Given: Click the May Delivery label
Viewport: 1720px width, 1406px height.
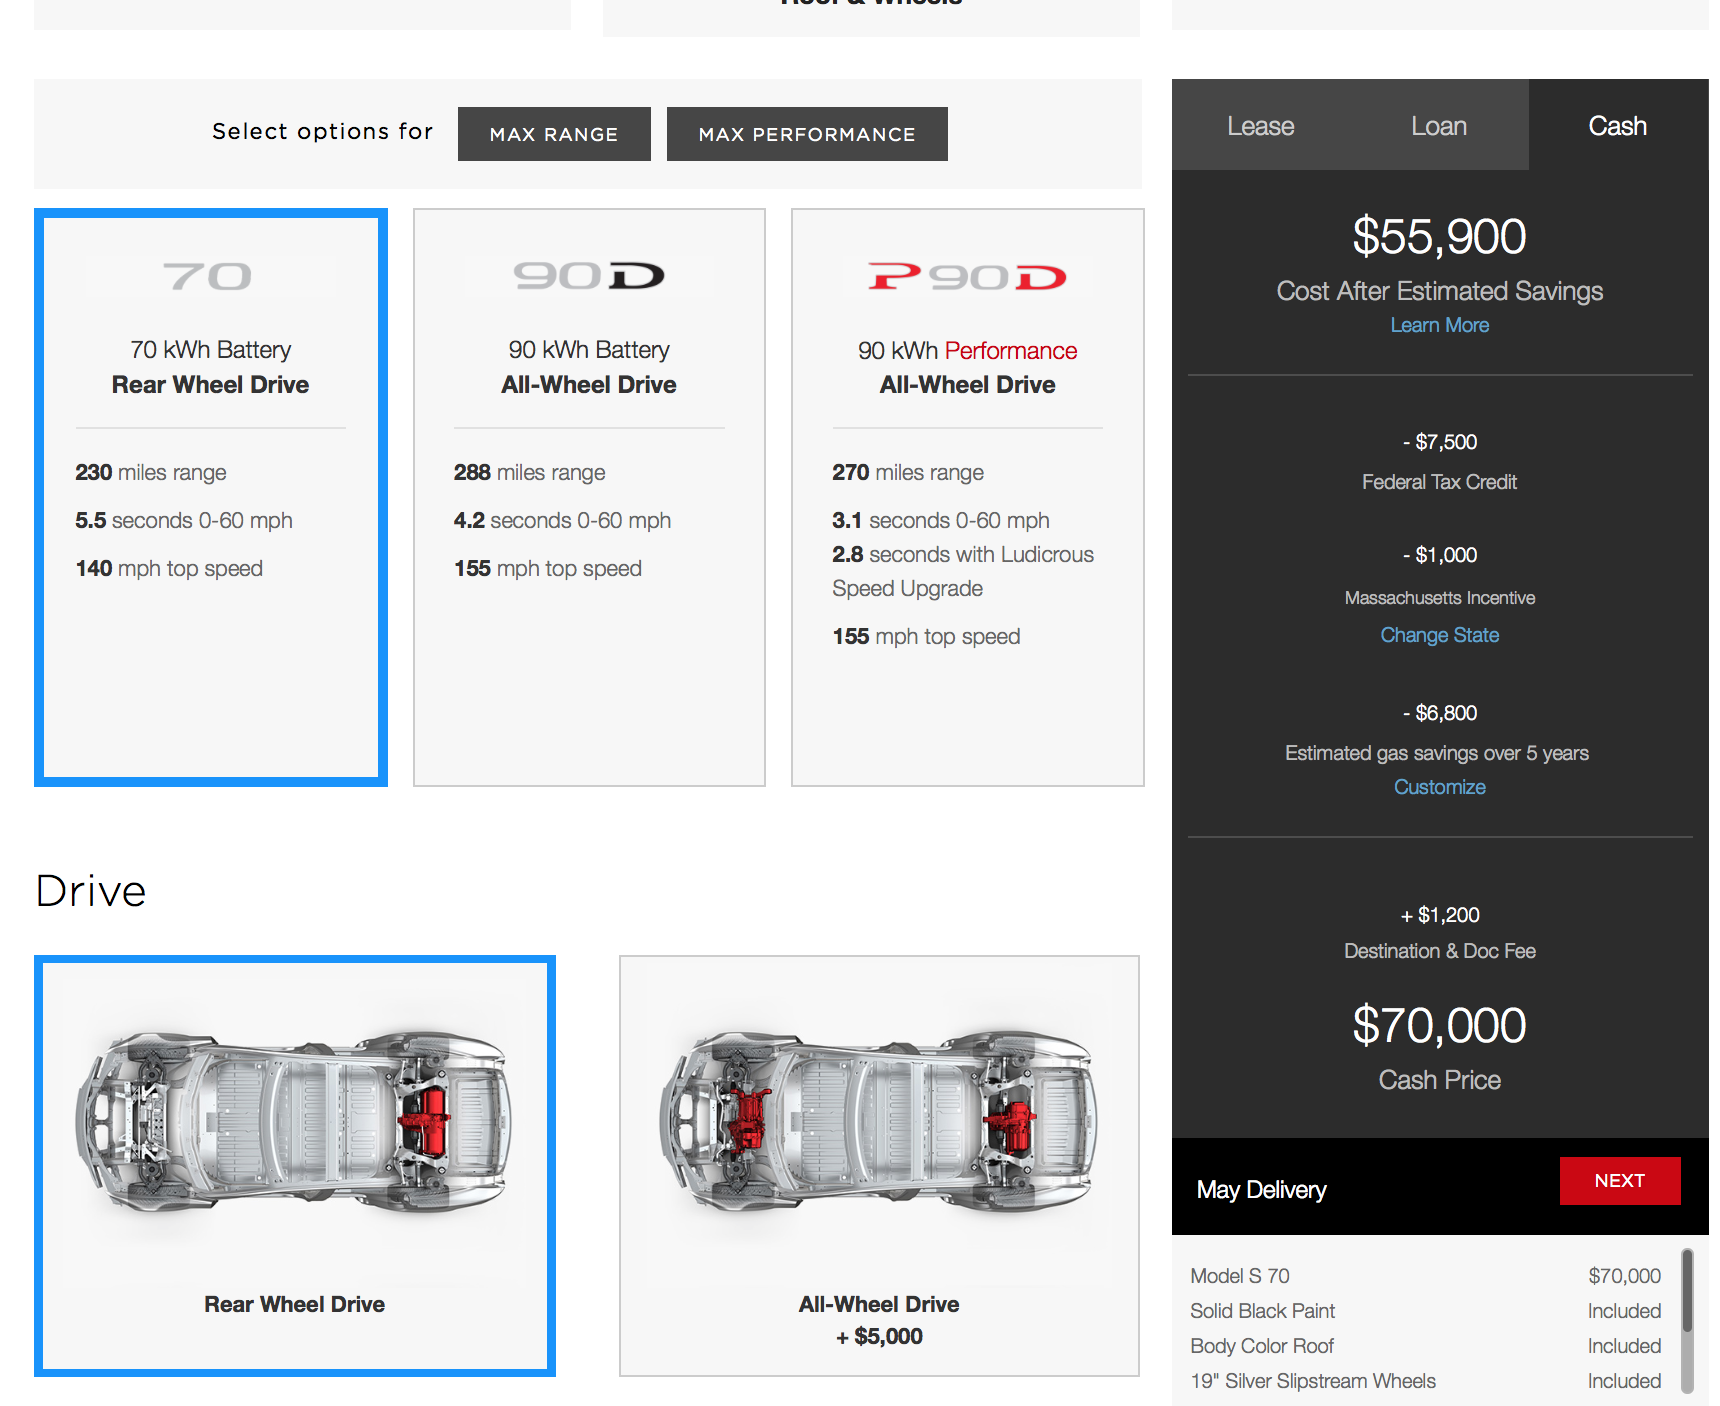Looking at the screenshot, I should point(1262,1190).
